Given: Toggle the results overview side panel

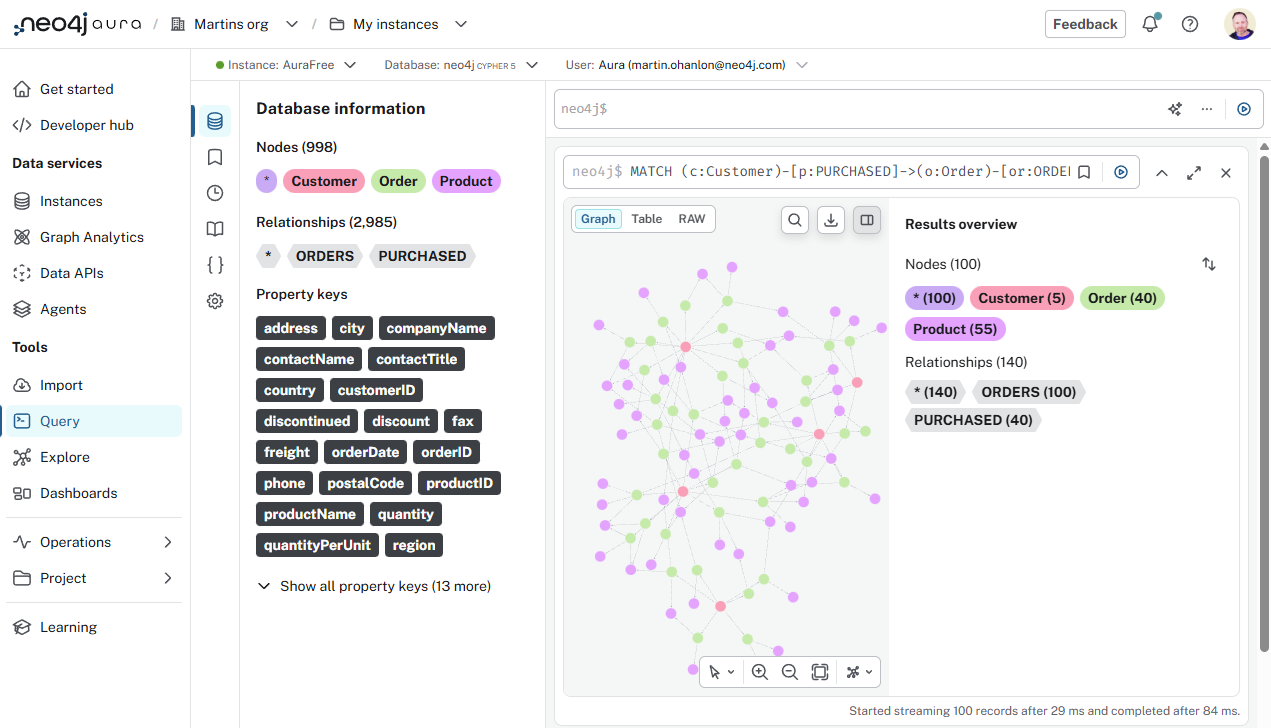Looking at the screenshot, I should tap(866, 219).
